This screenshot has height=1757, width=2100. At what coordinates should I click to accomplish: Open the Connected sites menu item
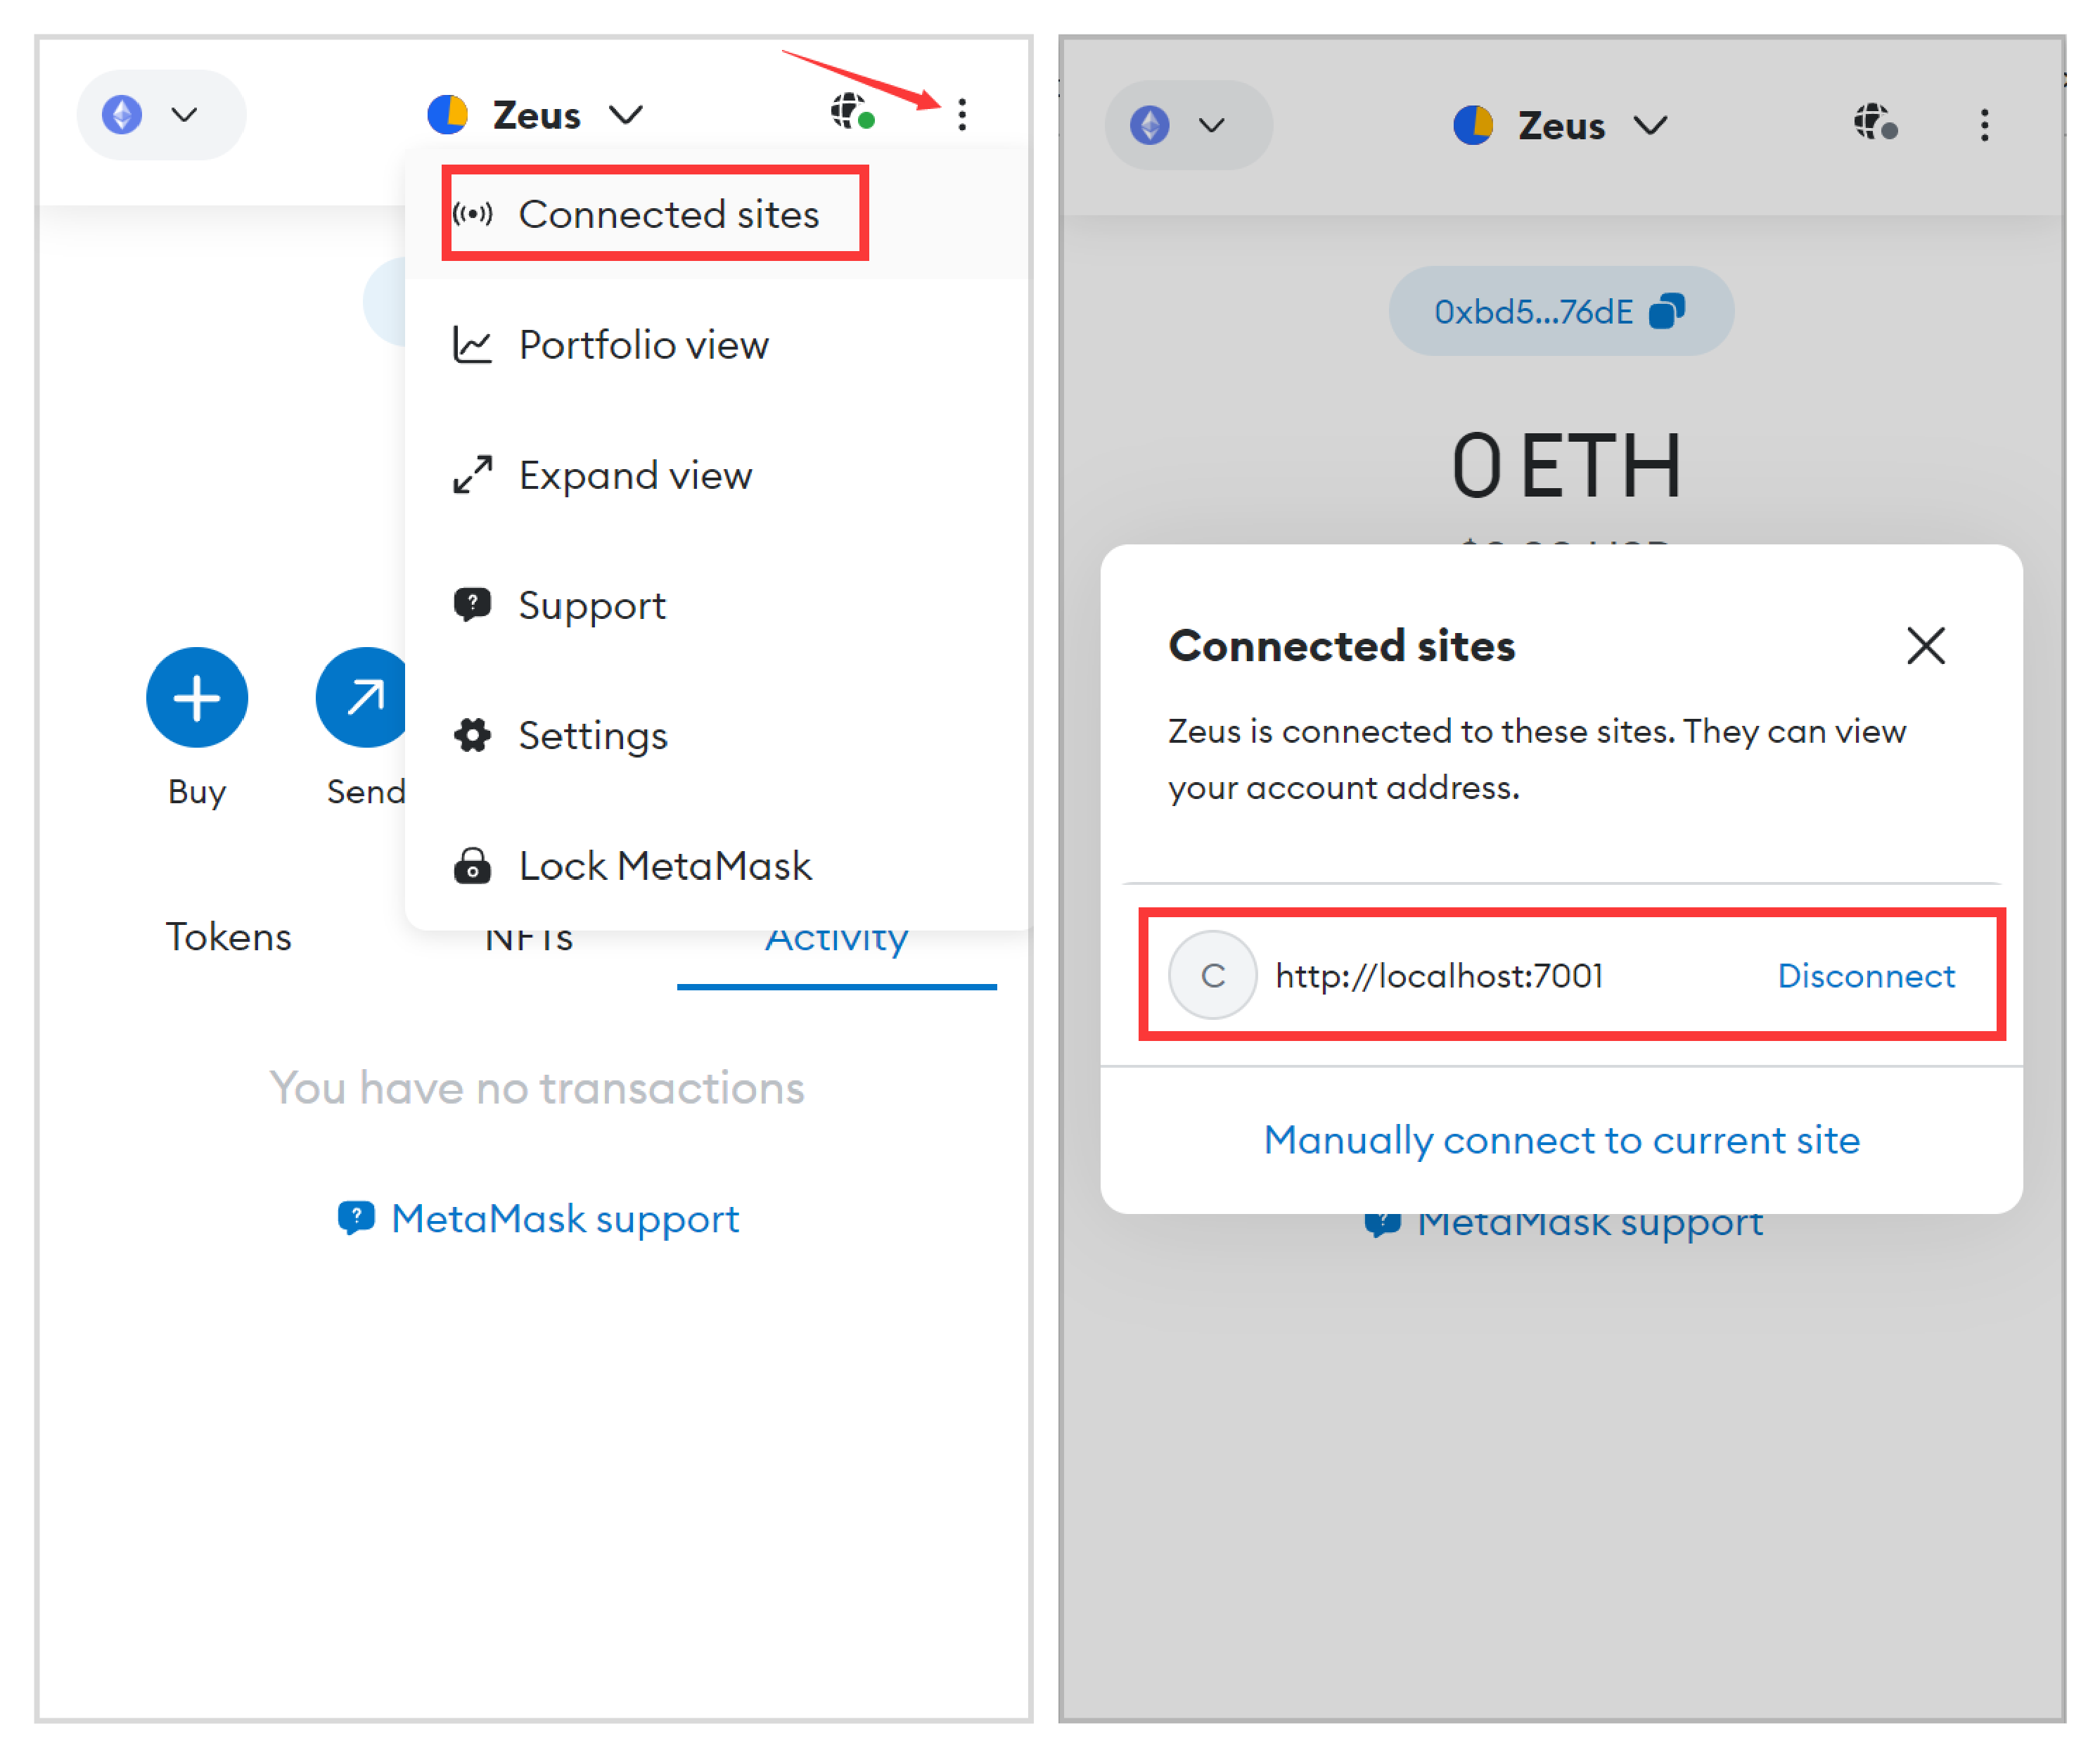tap(668, 213)
